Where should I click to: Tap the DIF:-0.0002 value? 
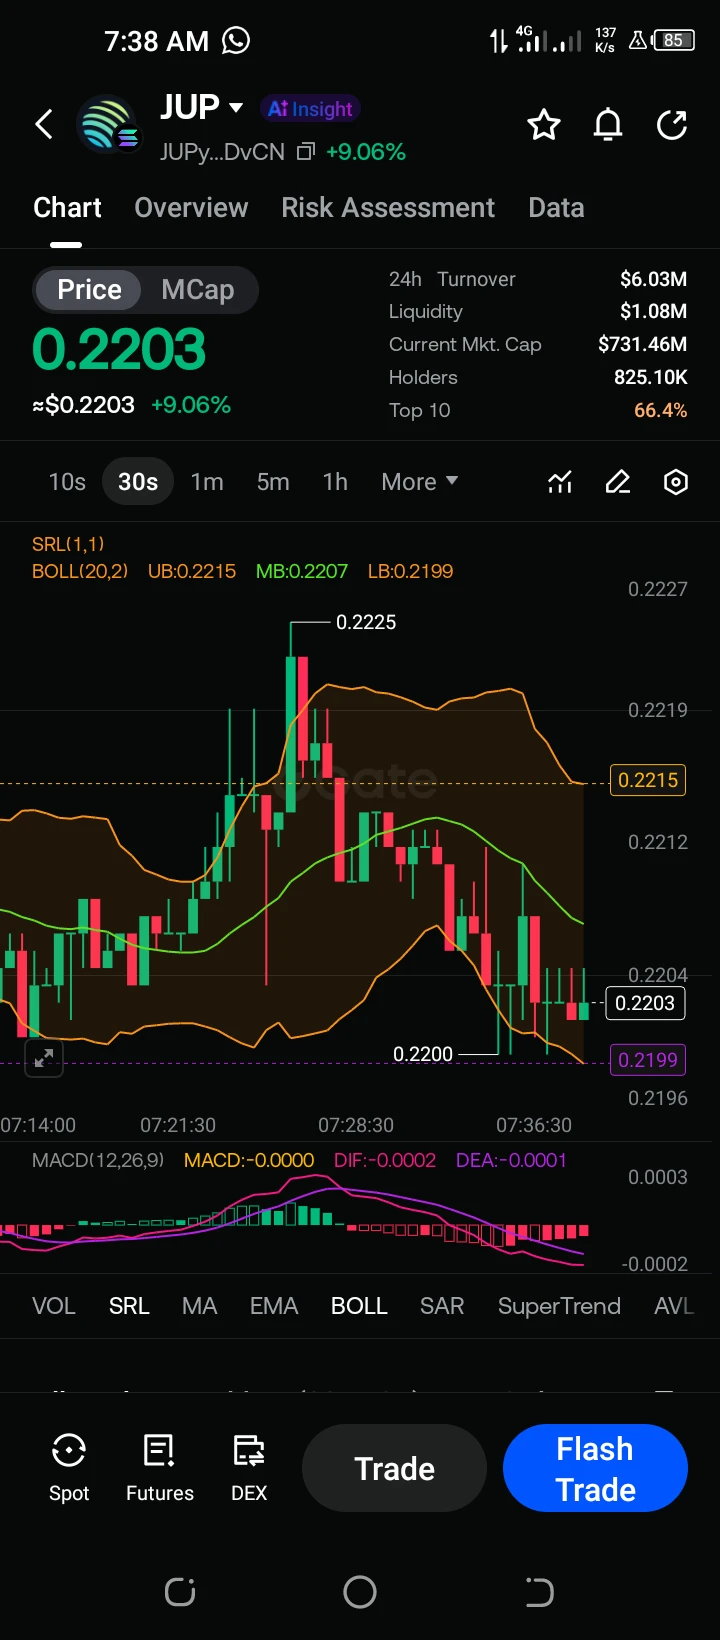pos(385,1160)
